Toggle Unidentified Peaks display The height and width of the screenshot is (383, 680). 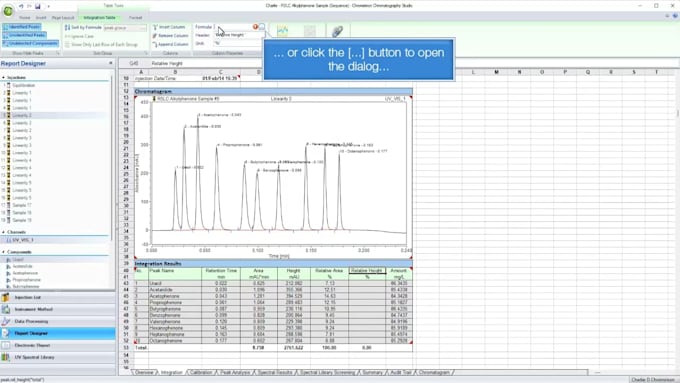[x=24, y=35]
